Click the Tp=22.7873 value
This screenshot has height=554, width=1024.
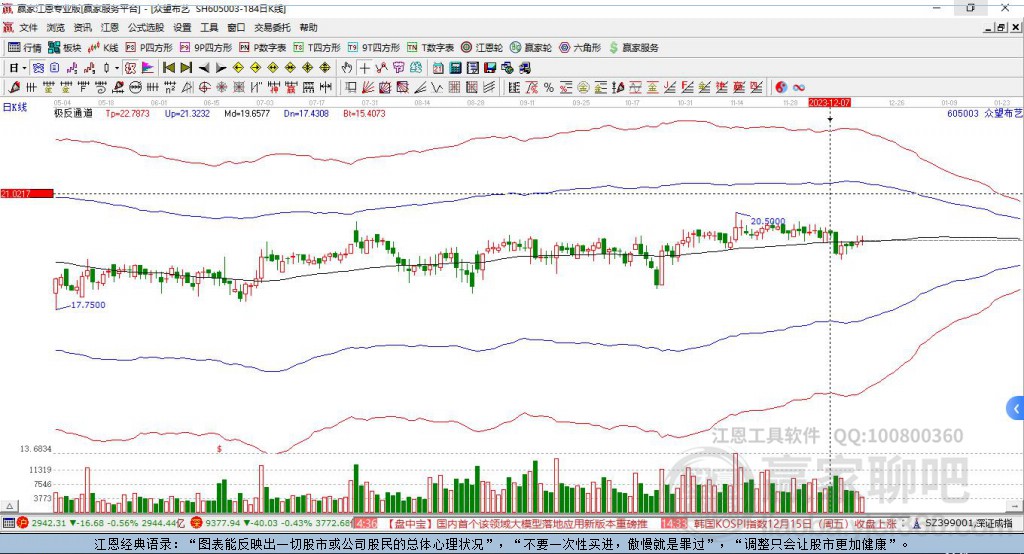click(x=127, y=113)
